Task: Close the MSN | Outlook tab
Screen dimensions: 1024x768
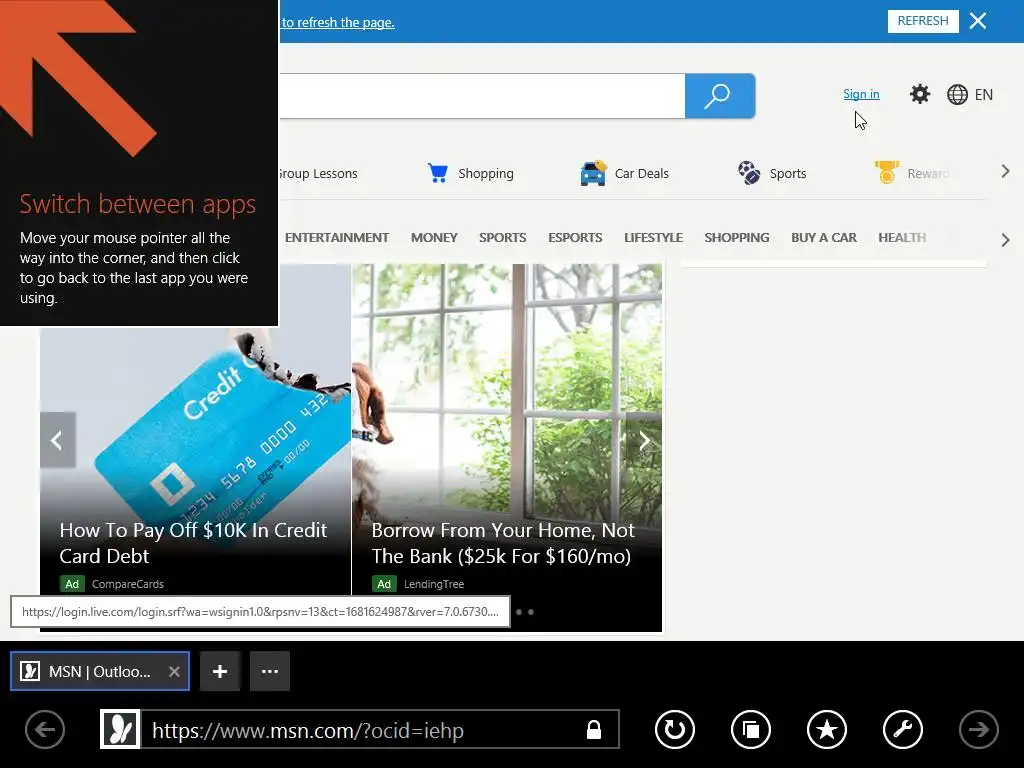Action: pyautogui.click(x=174, y=671)
